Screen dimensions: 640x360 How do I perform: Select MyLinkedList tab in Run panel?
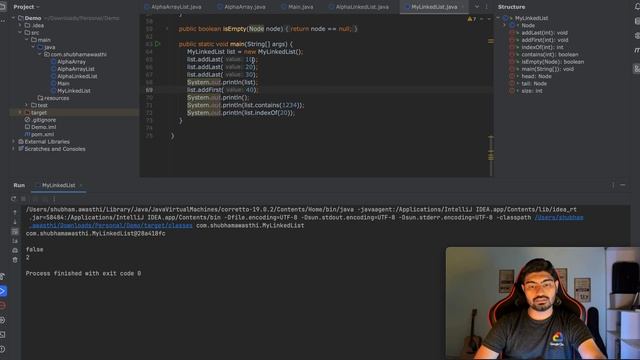tap(58, 185)
